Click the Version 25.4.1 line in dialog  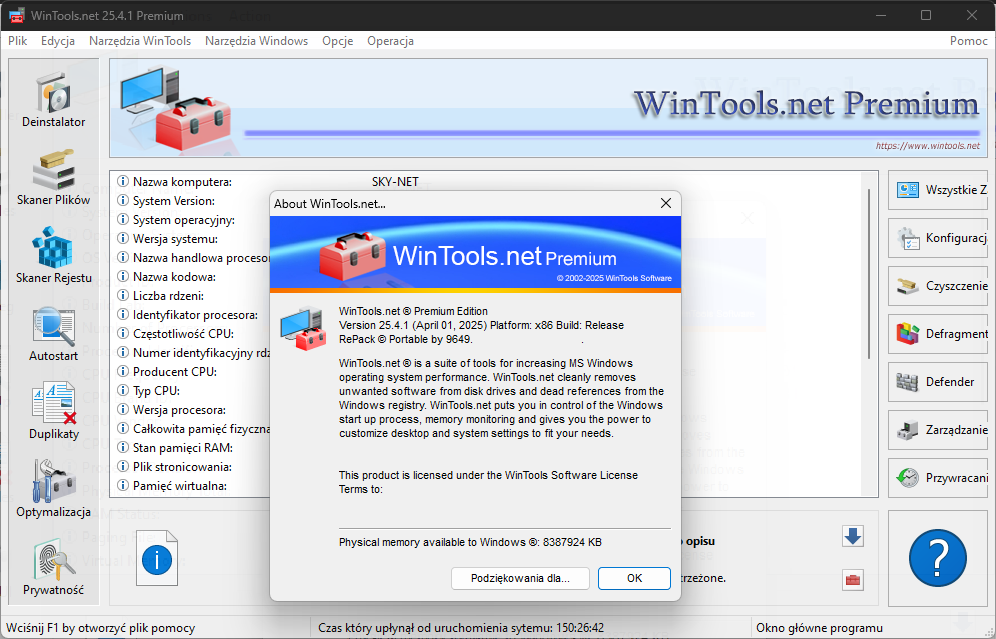[481, 325]
